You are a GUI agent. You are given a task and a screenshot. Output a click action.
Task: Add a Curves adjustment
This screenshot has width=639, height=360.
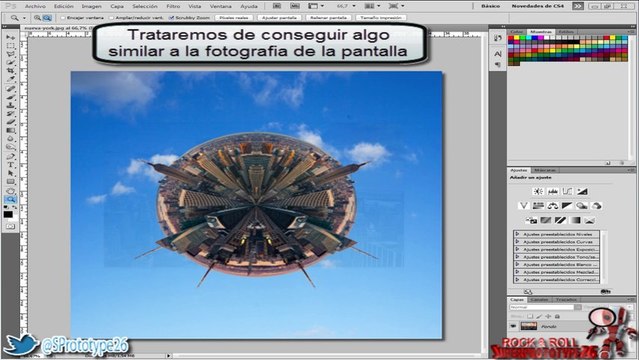pyautogui.click(x=567, y=191)
